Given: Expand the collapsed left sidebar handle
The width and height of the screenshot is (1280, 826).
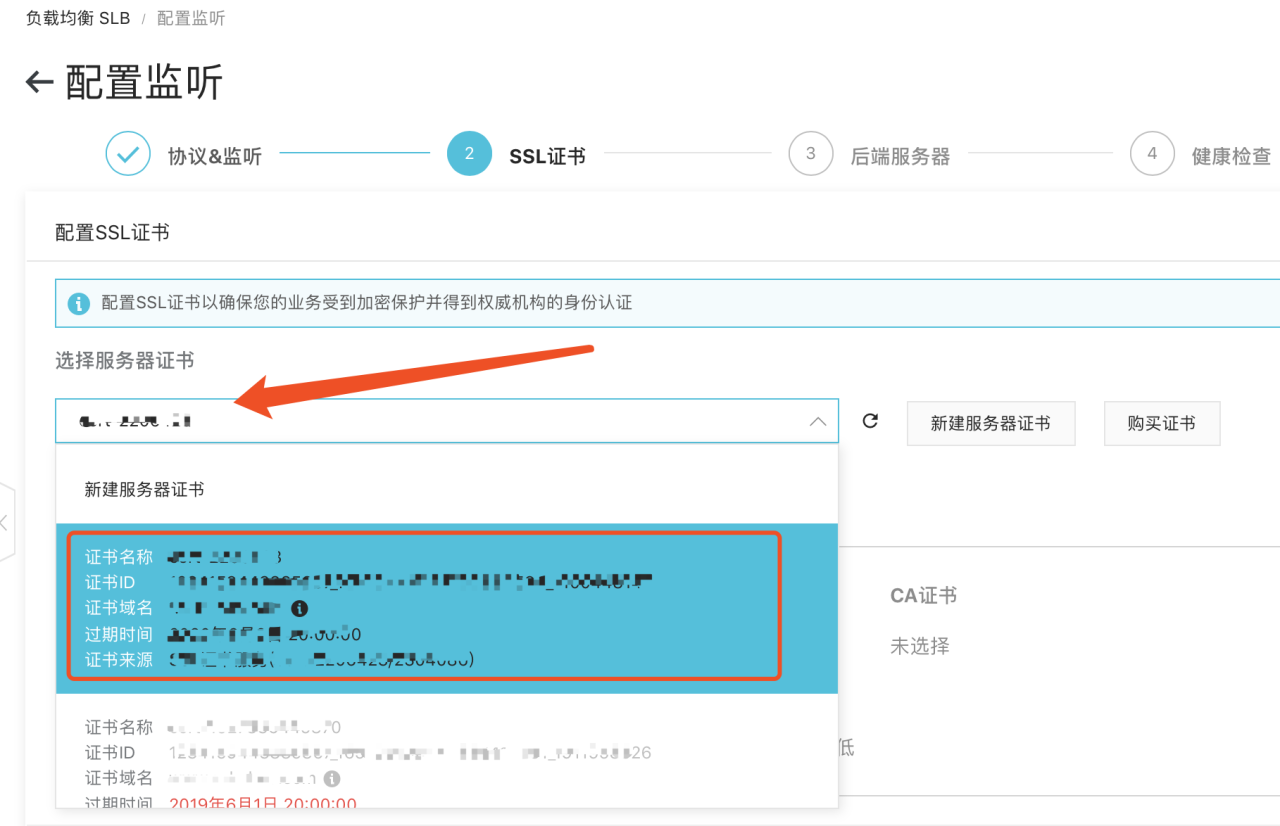Looking at the screenshot, I should (x=5, y=521).
